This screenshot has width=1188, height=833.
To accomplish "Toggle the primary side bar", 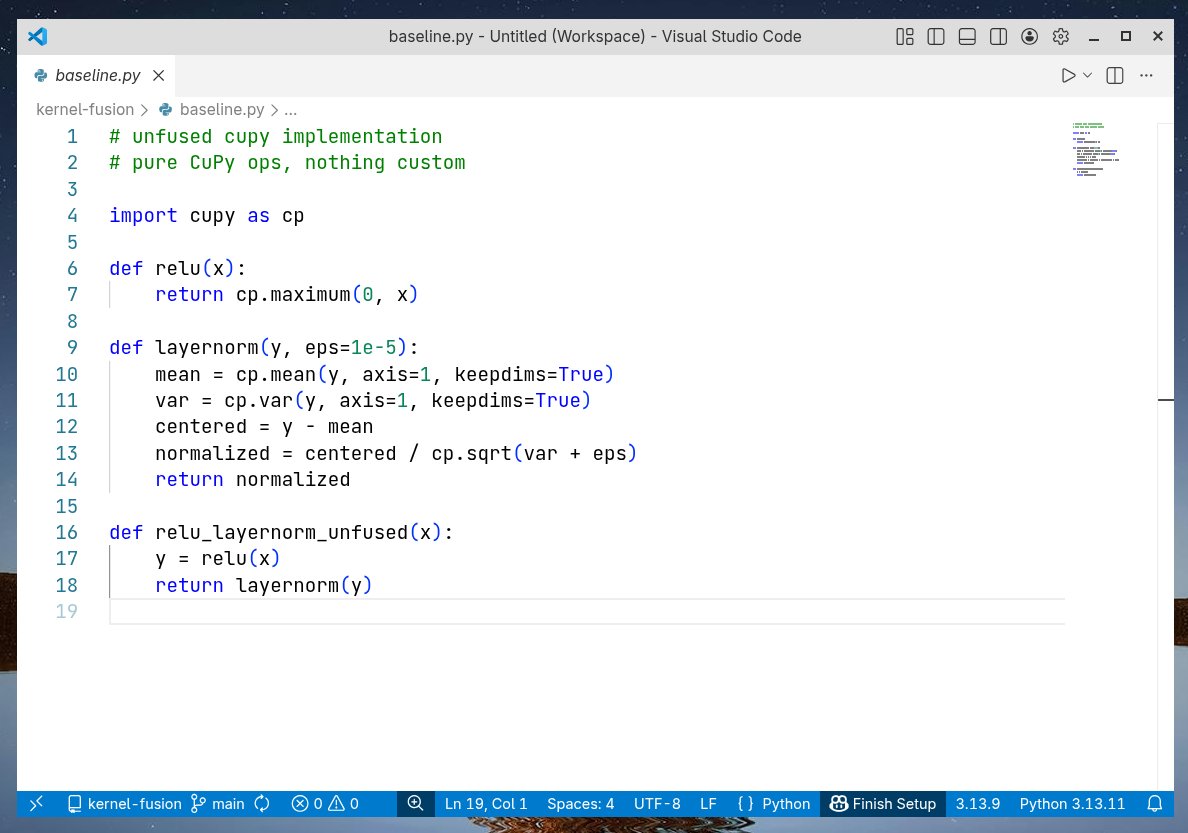I will pos(936,36).
